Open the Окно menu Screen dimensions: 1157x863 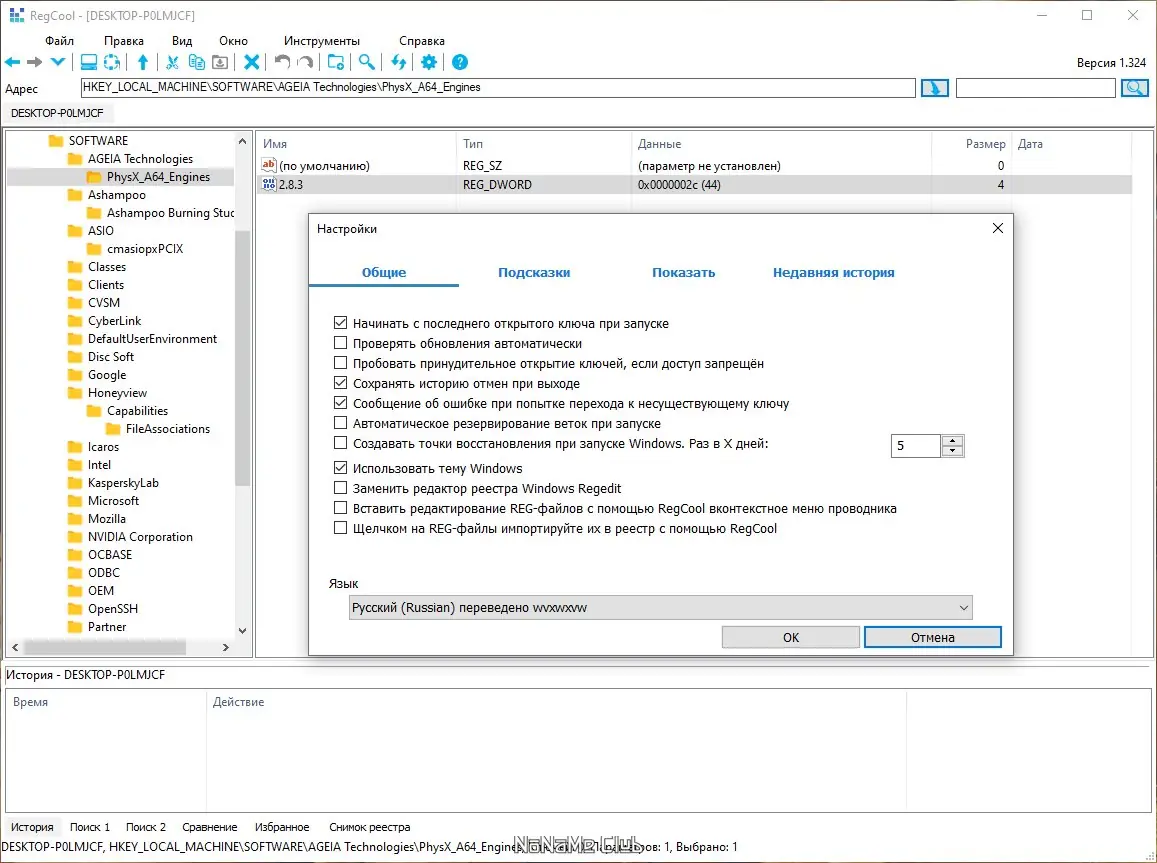pyautogui.click(x=233, y=41)
